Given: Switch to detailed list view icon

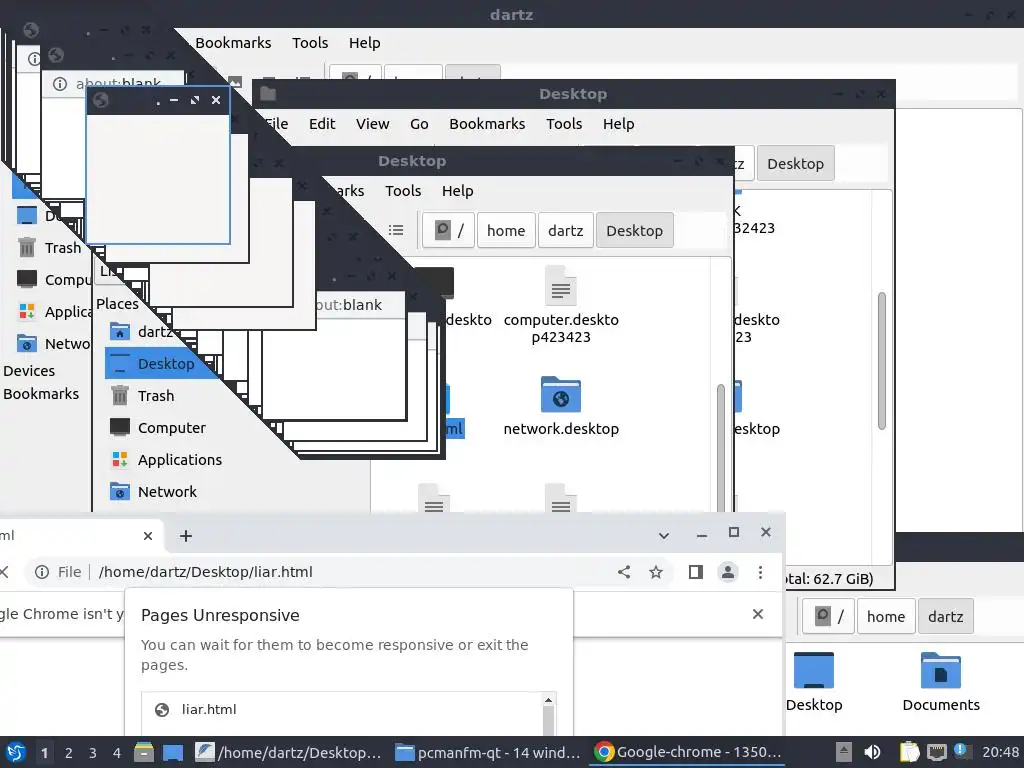Looking at the screenshot, I should click(396, 230).
